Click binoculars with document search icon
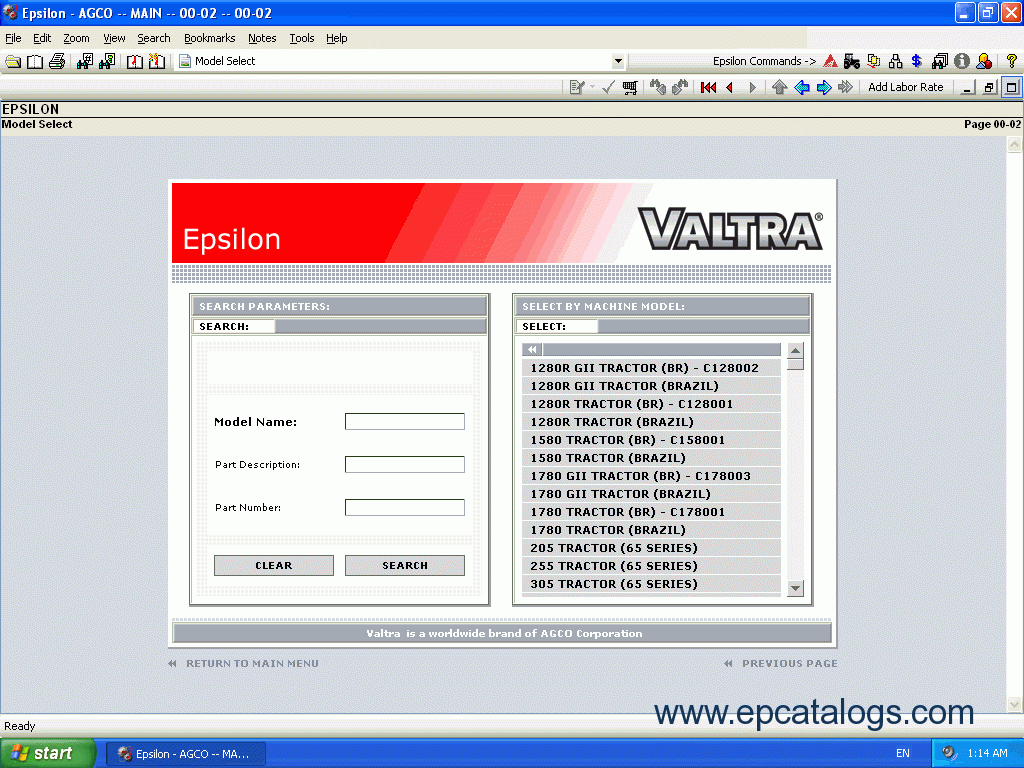 [x=107, y=61]
